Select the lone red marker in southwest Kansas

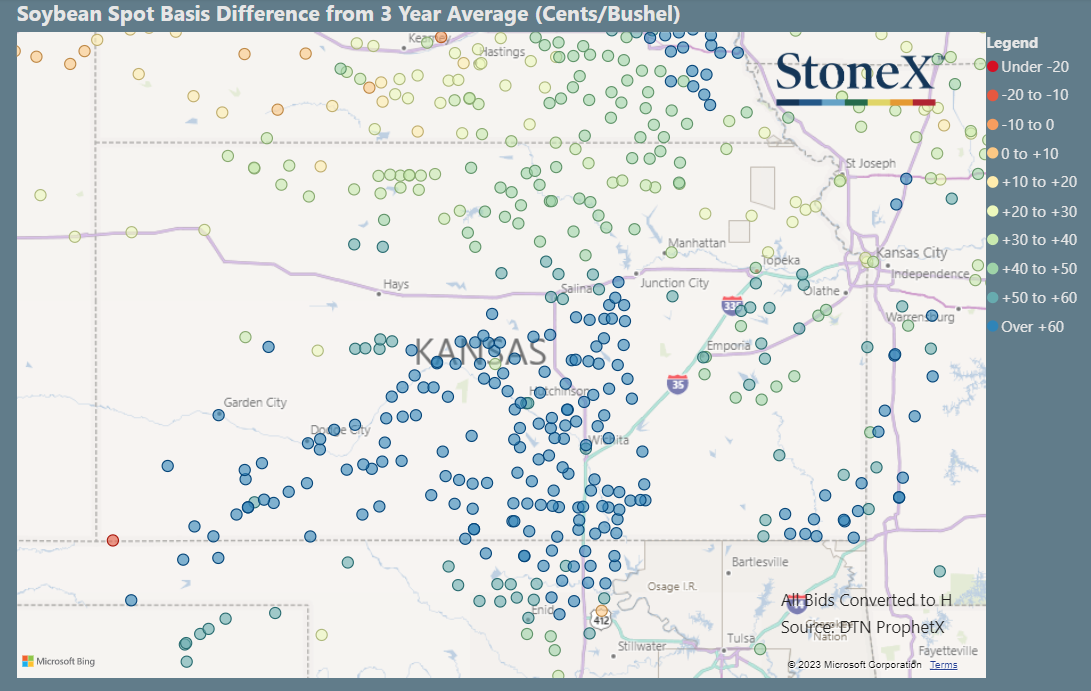(112, 539)
